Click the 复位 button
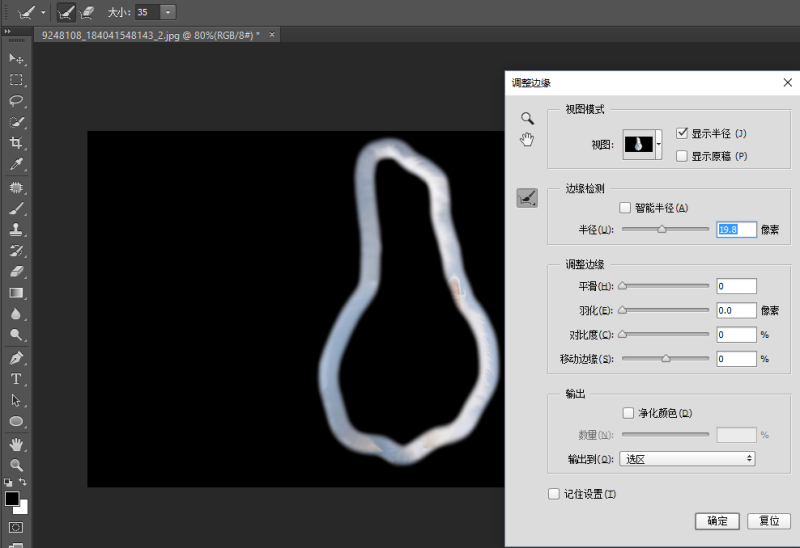The width and height of the screenshot is (800, 548). point(769,521)
